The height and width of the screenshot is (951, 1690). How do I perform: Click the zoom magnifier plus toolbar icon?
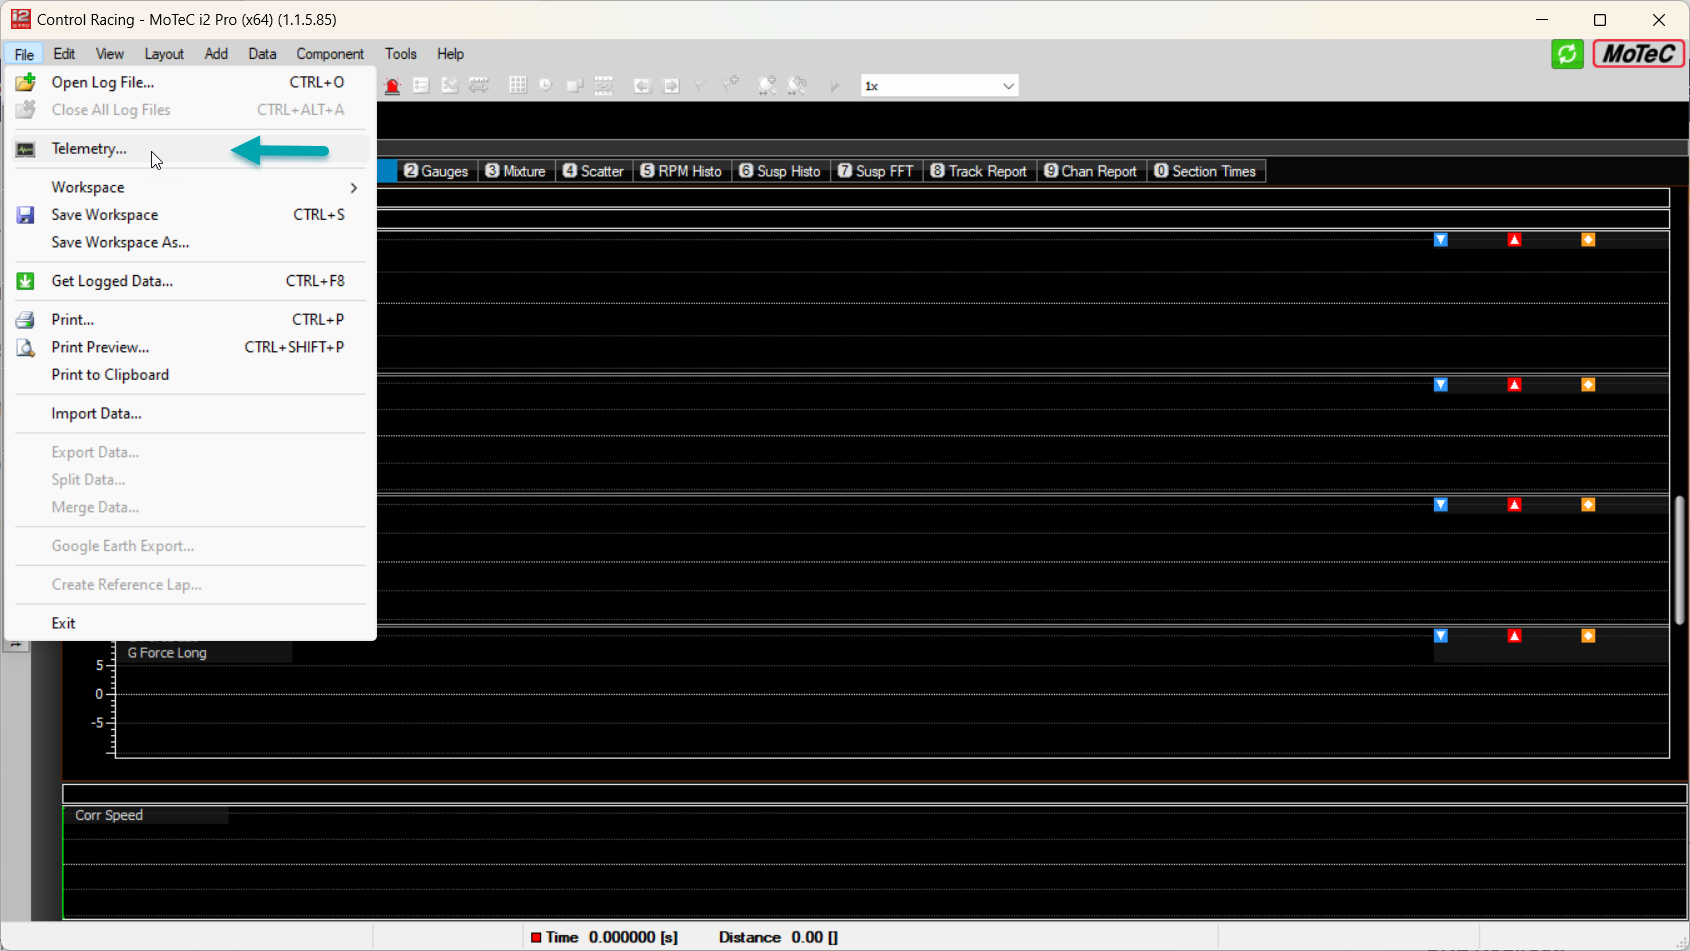tap(767, 86)
